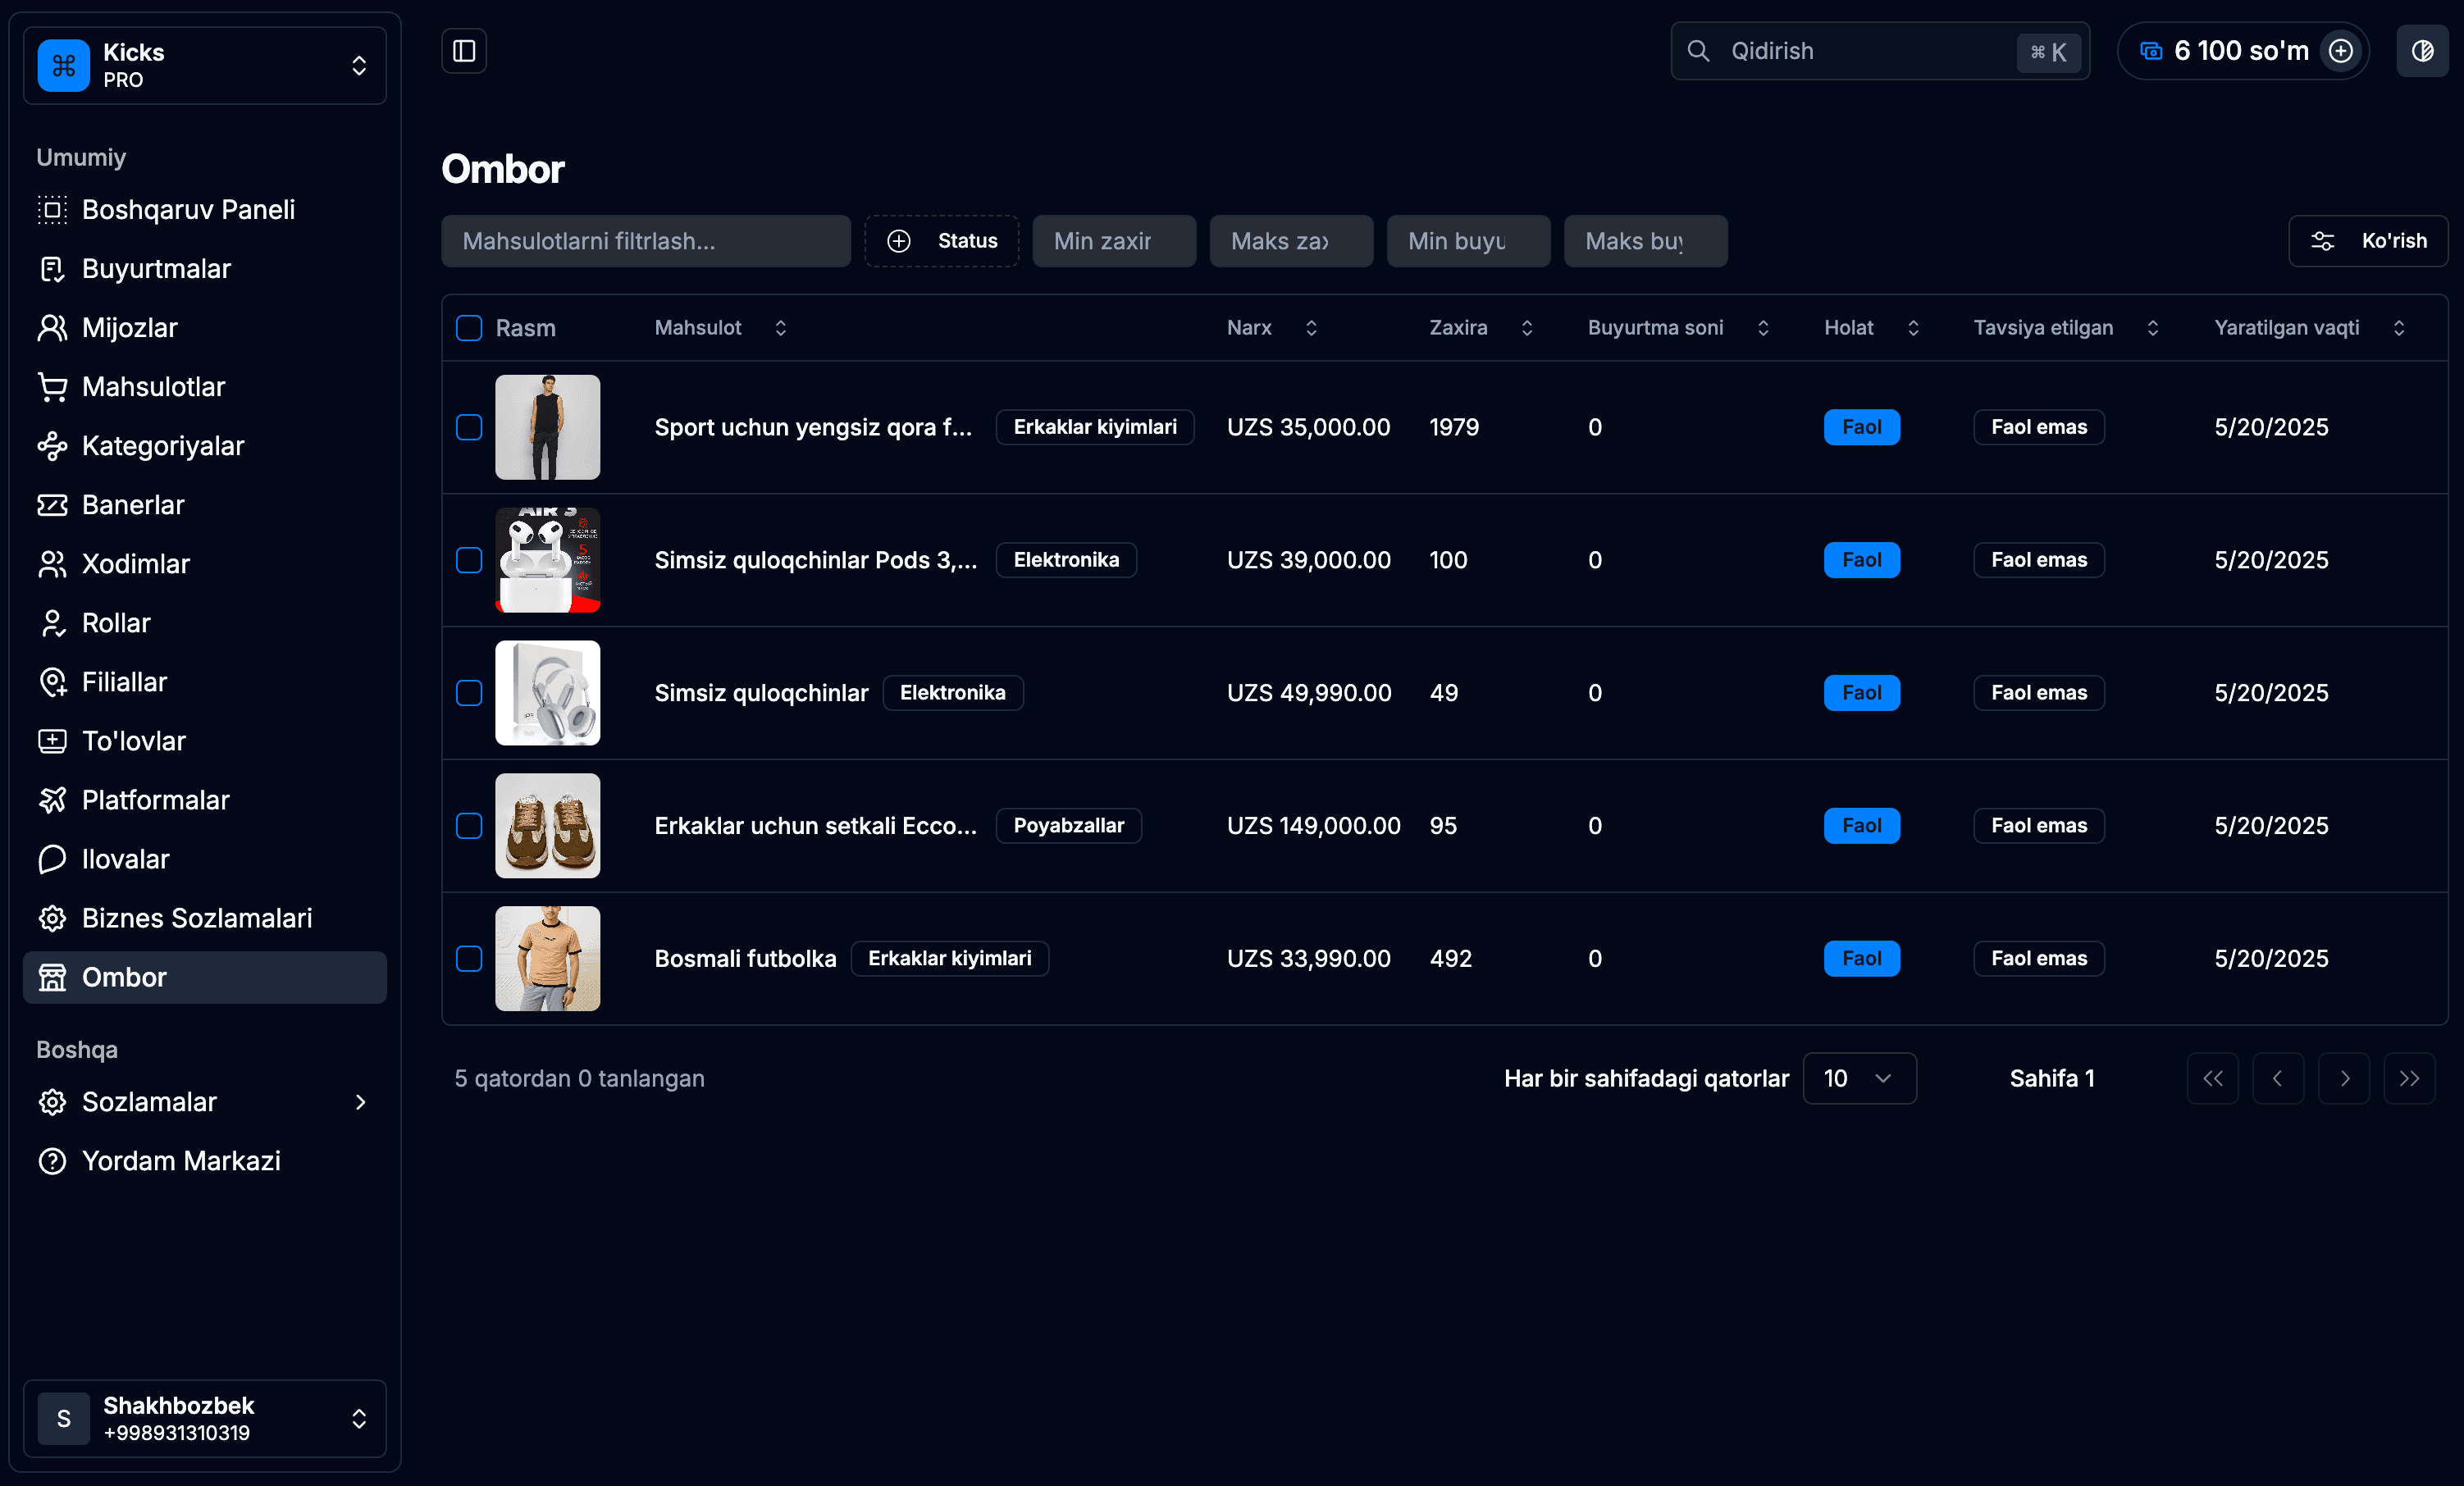Open the rows-per-page dropdown showing 10
This screenshot has height=1486, width=2464.
1858,1078
